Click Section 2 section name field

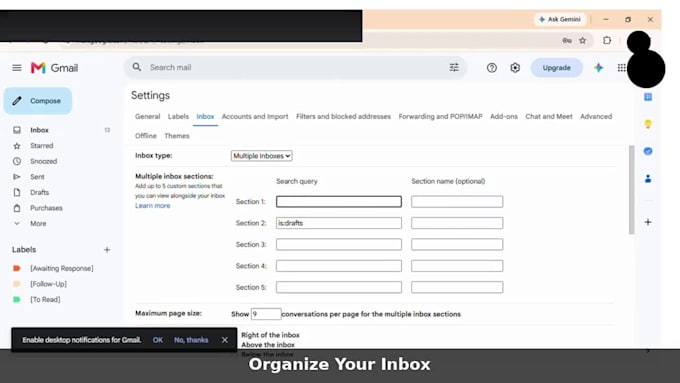457,223
